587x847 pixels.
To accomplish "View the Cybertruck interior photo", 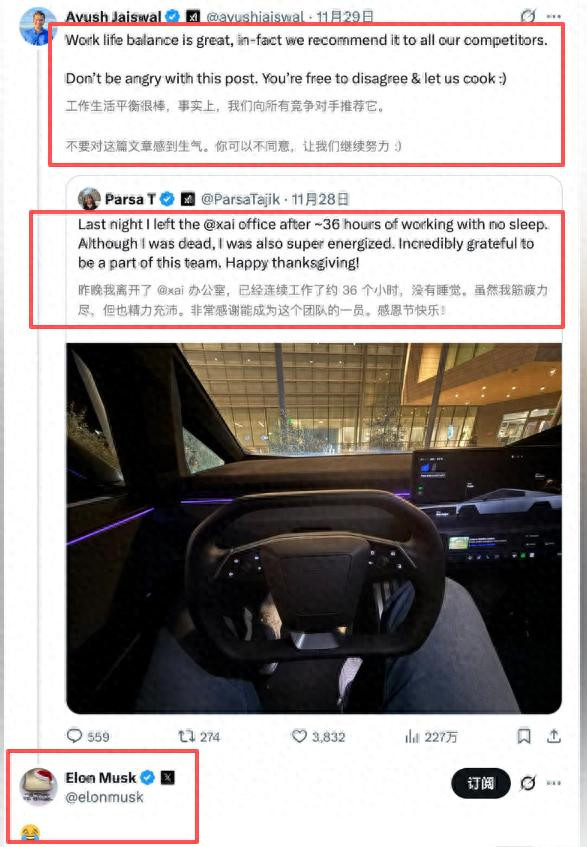I will 314,528.
